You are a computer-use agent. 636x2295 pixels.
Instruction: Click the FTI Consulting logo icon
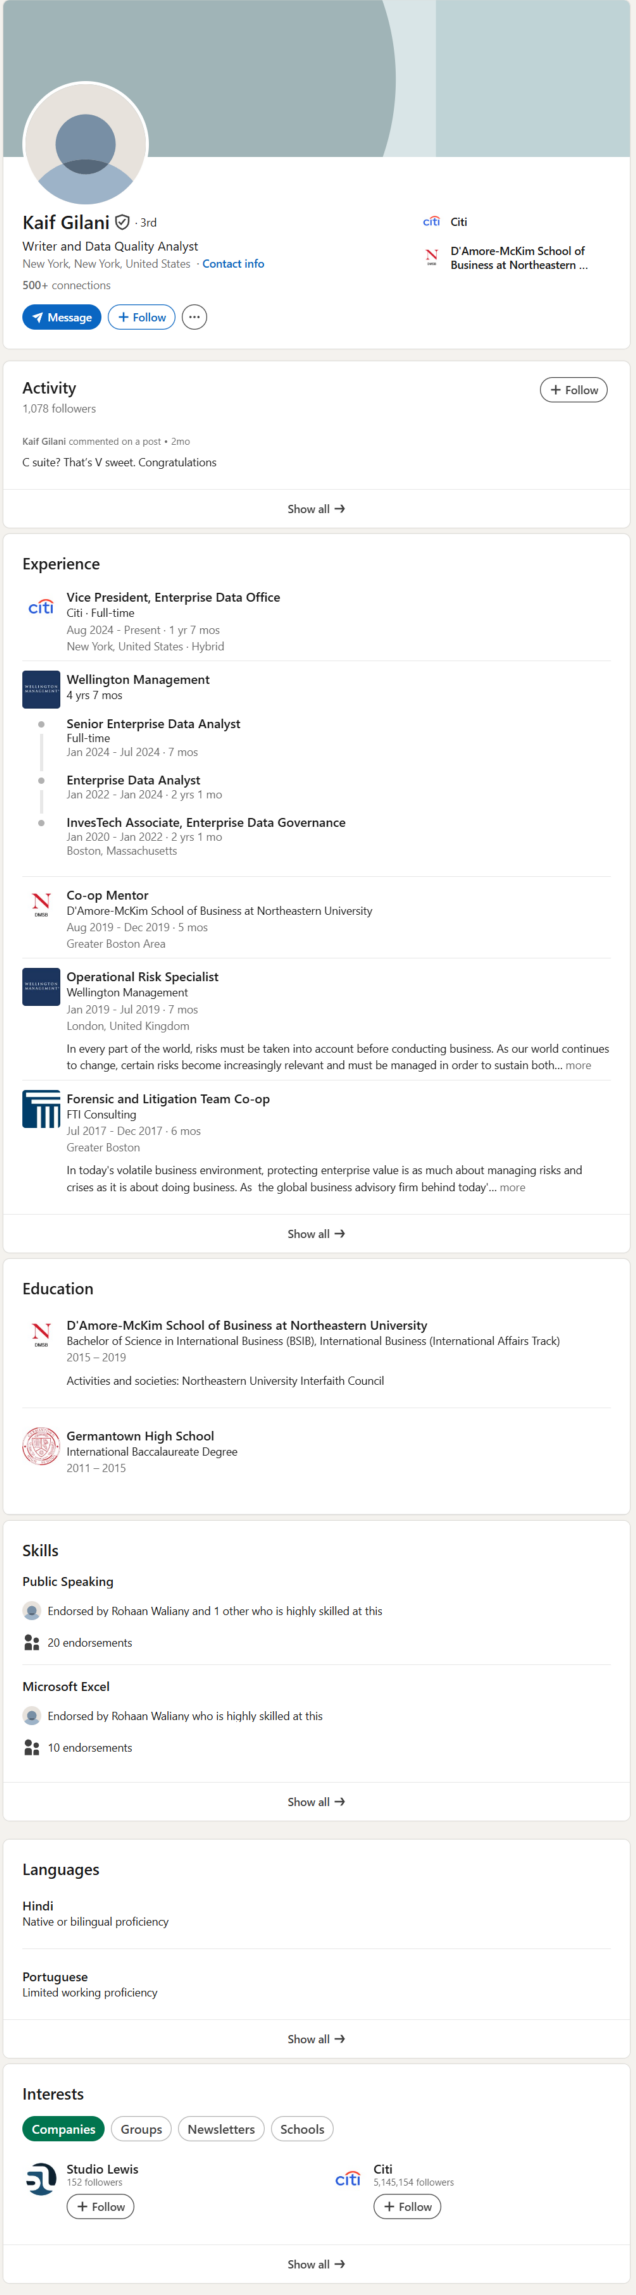(x=41, y=1108)
